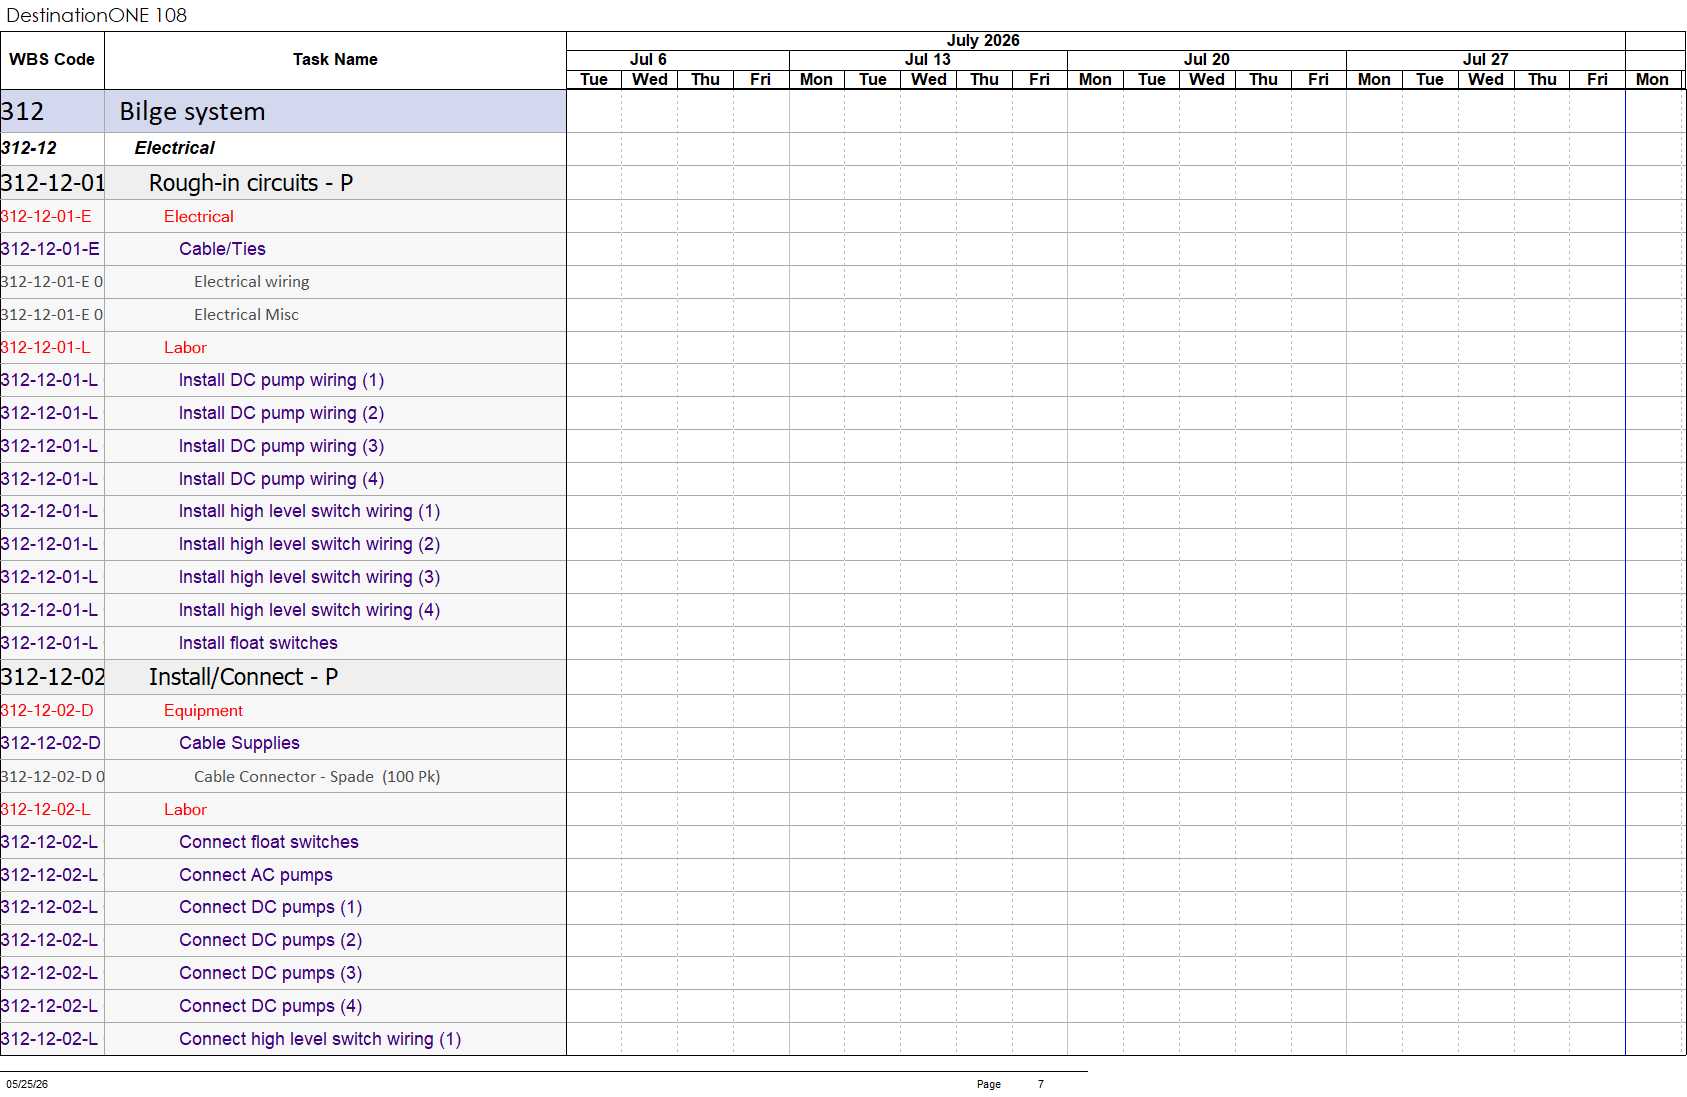Viewport: 1687px width, 1097px height.
Task: Select Connect float switches task
Action: (283, 842)
